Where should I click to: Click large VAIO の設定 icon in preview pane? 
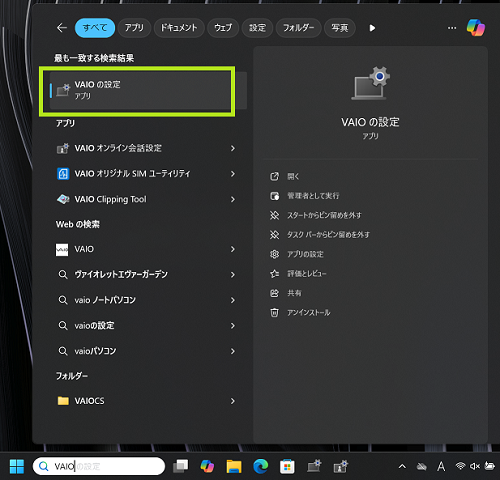click(x=371, y=83)
